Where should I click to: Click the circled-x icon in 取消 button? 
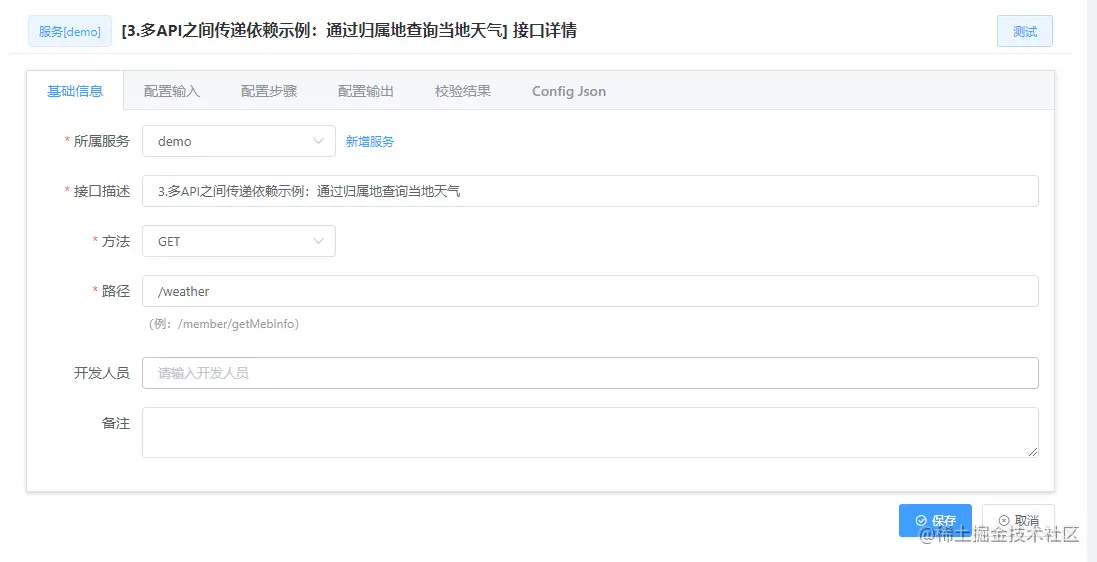pos(1004,521)
